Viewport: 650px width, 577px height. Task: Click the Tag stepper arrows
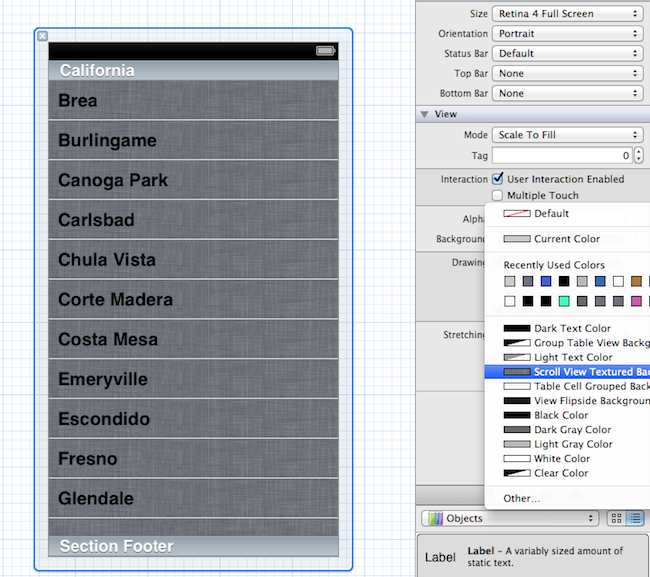[638, 155]
